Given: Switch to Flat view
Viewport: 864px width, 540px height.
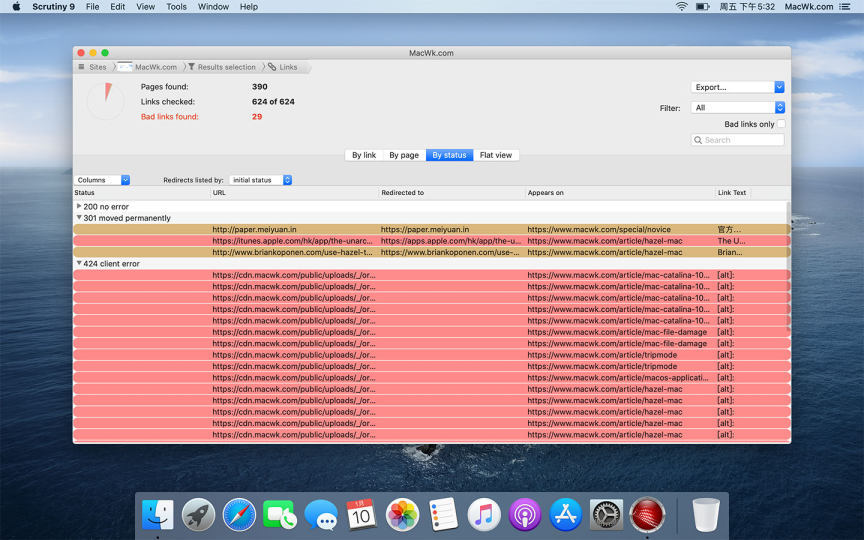Looking at the screenshot, I should click(x=496, y=155).
